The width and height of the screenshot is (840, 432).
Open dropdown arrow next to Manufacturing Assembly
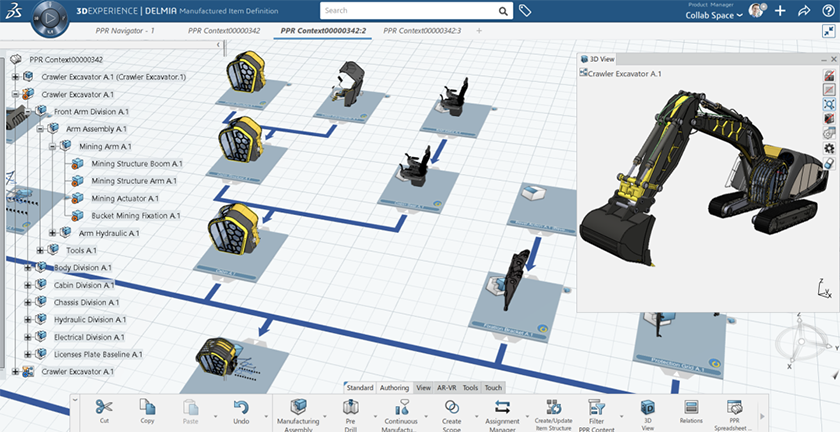[325, 416]
